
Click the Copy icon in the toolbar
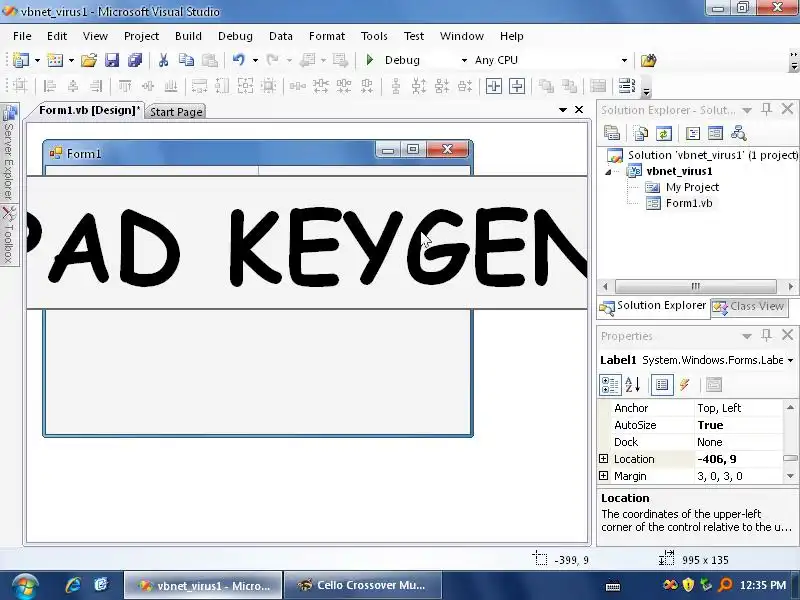(186, 60)
